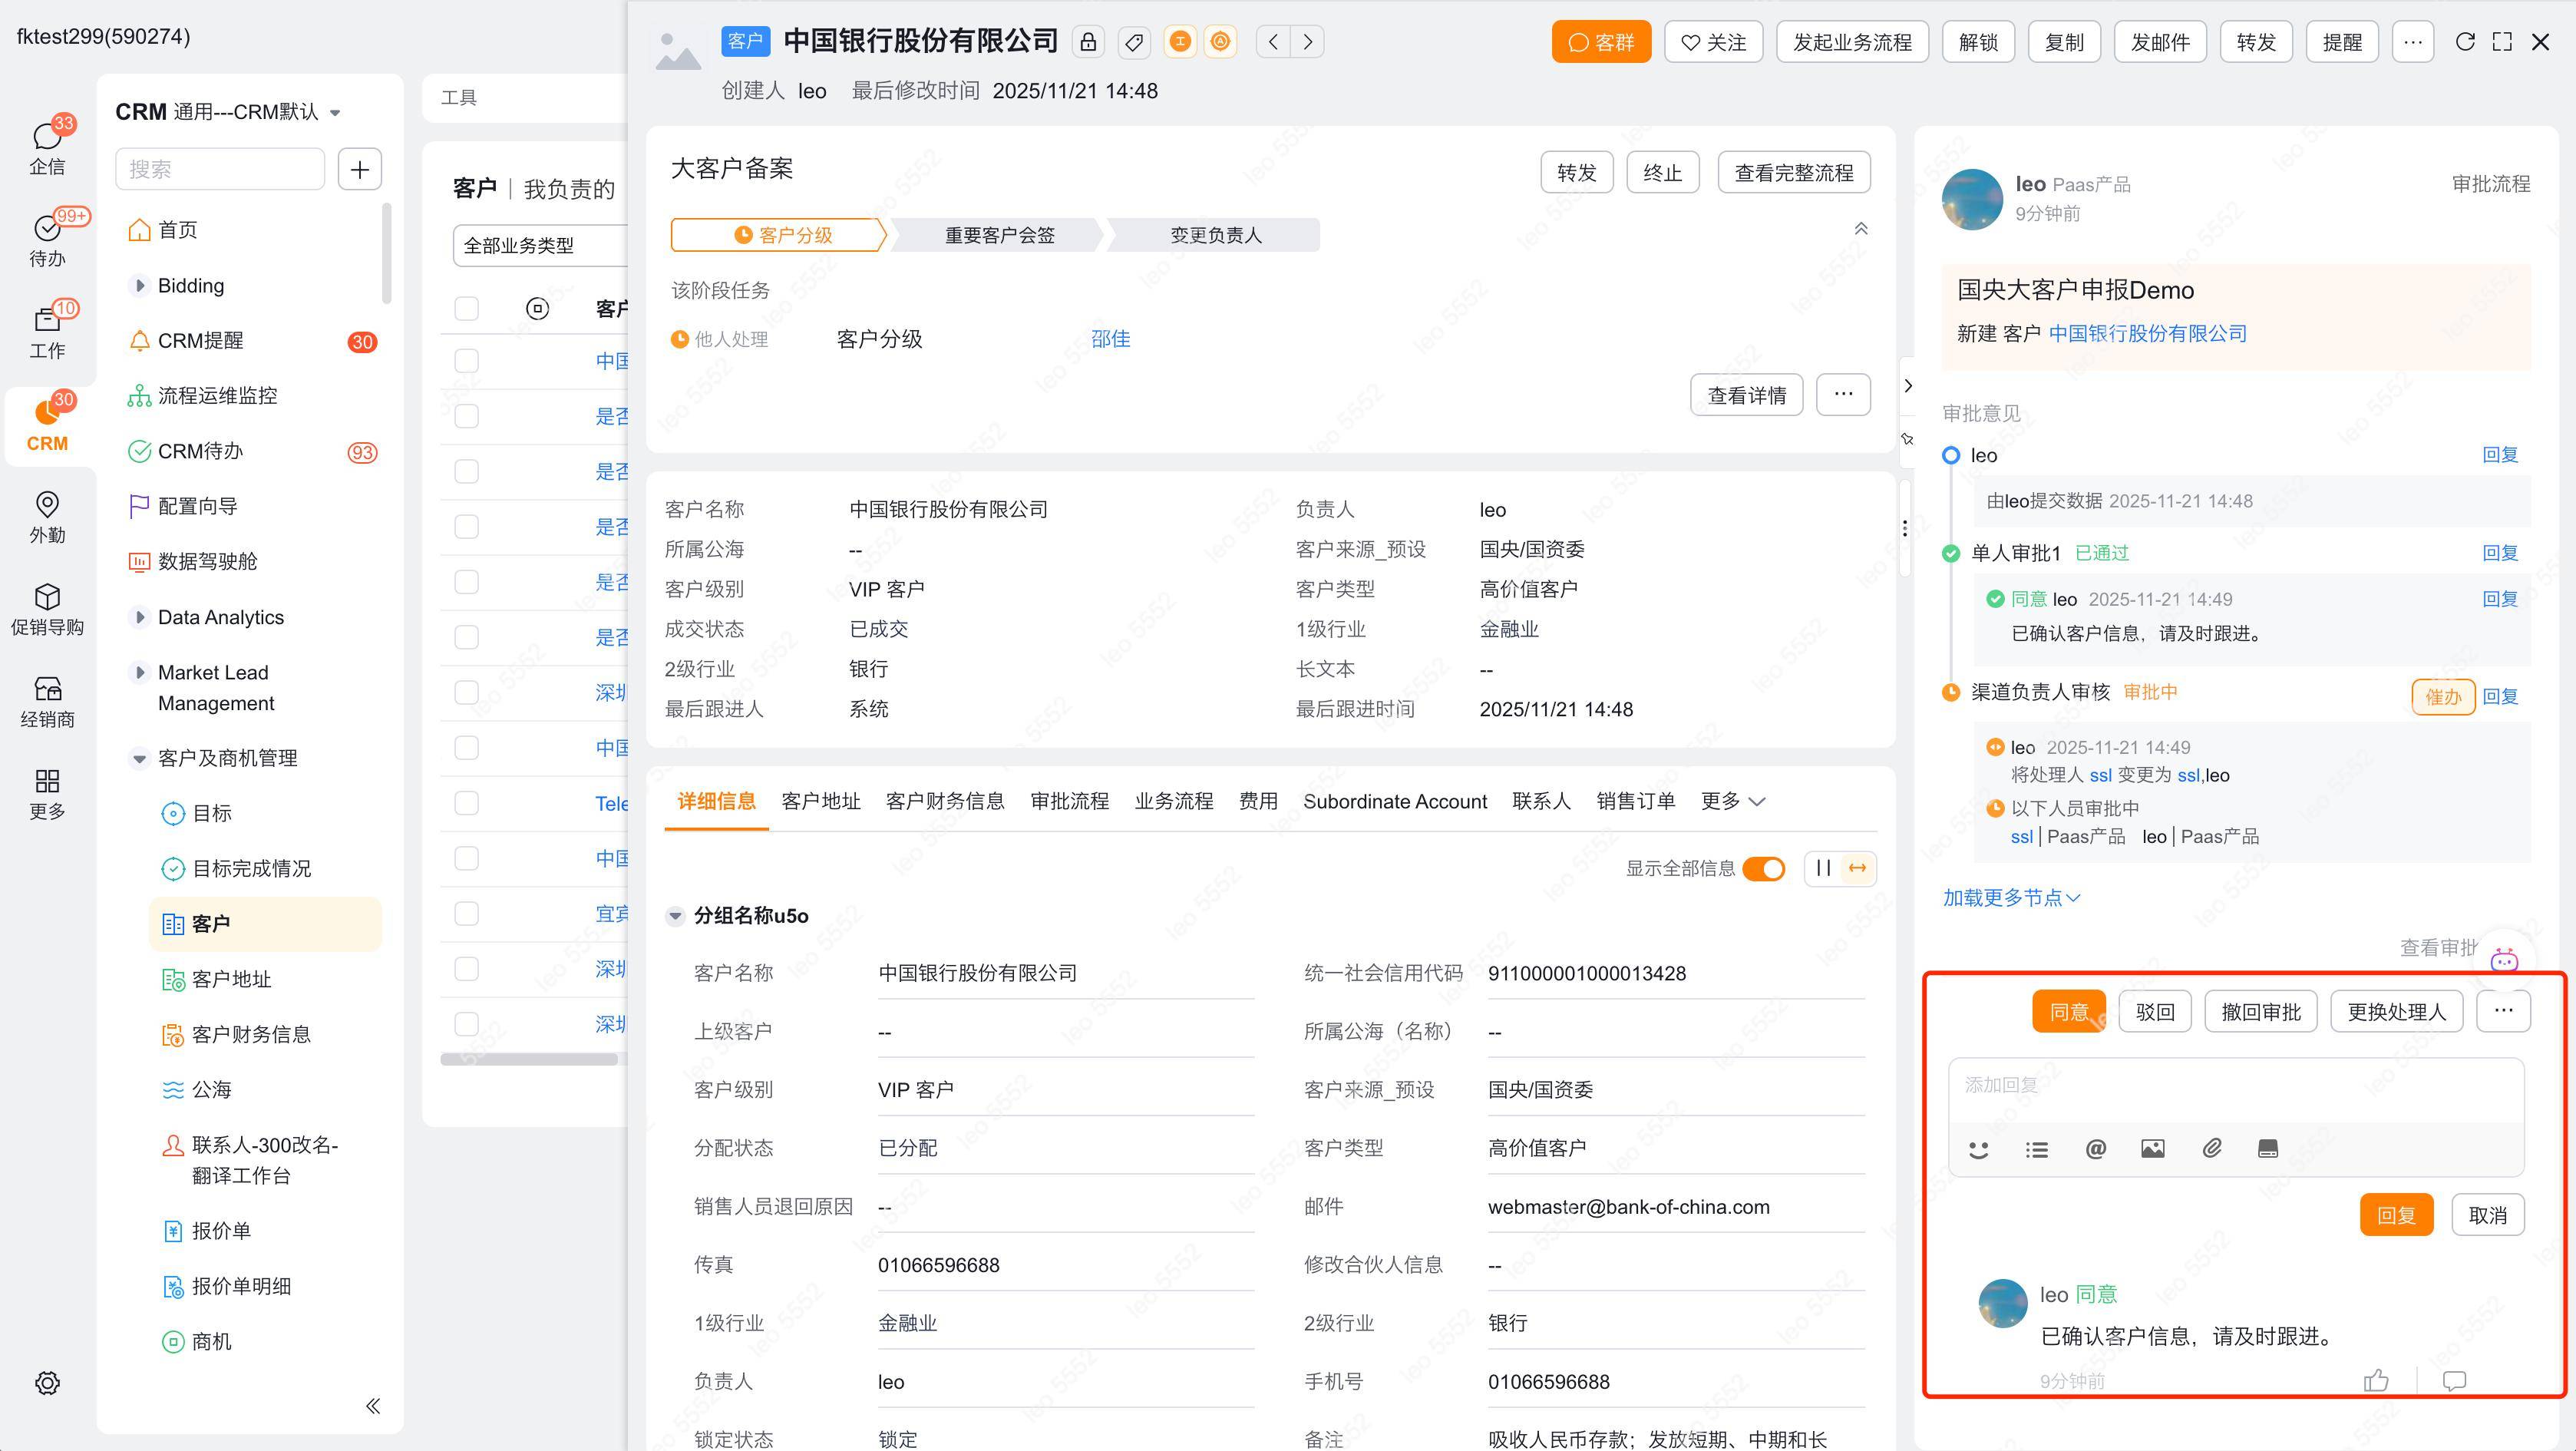Screen dimensions: 2576x1451
Task: Collapse the 分组名称u5o section
Action: point(675,916)
